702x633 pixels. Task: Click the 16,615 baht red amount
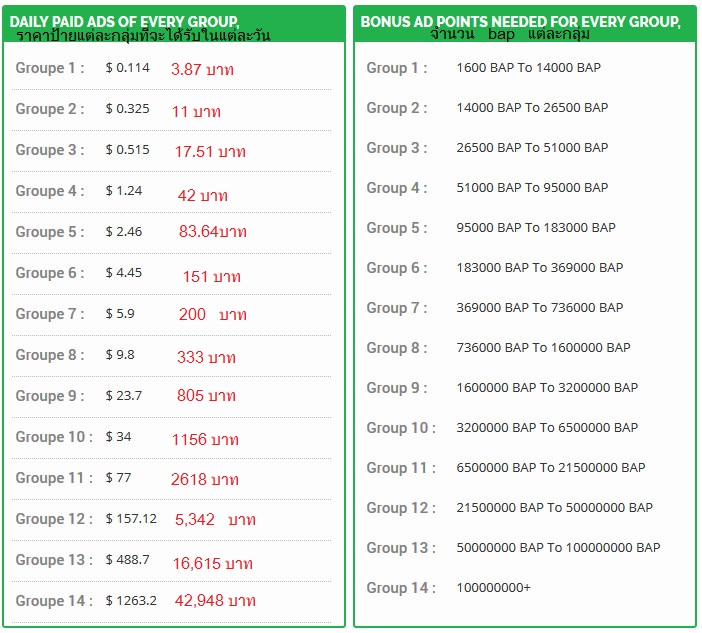212,564
